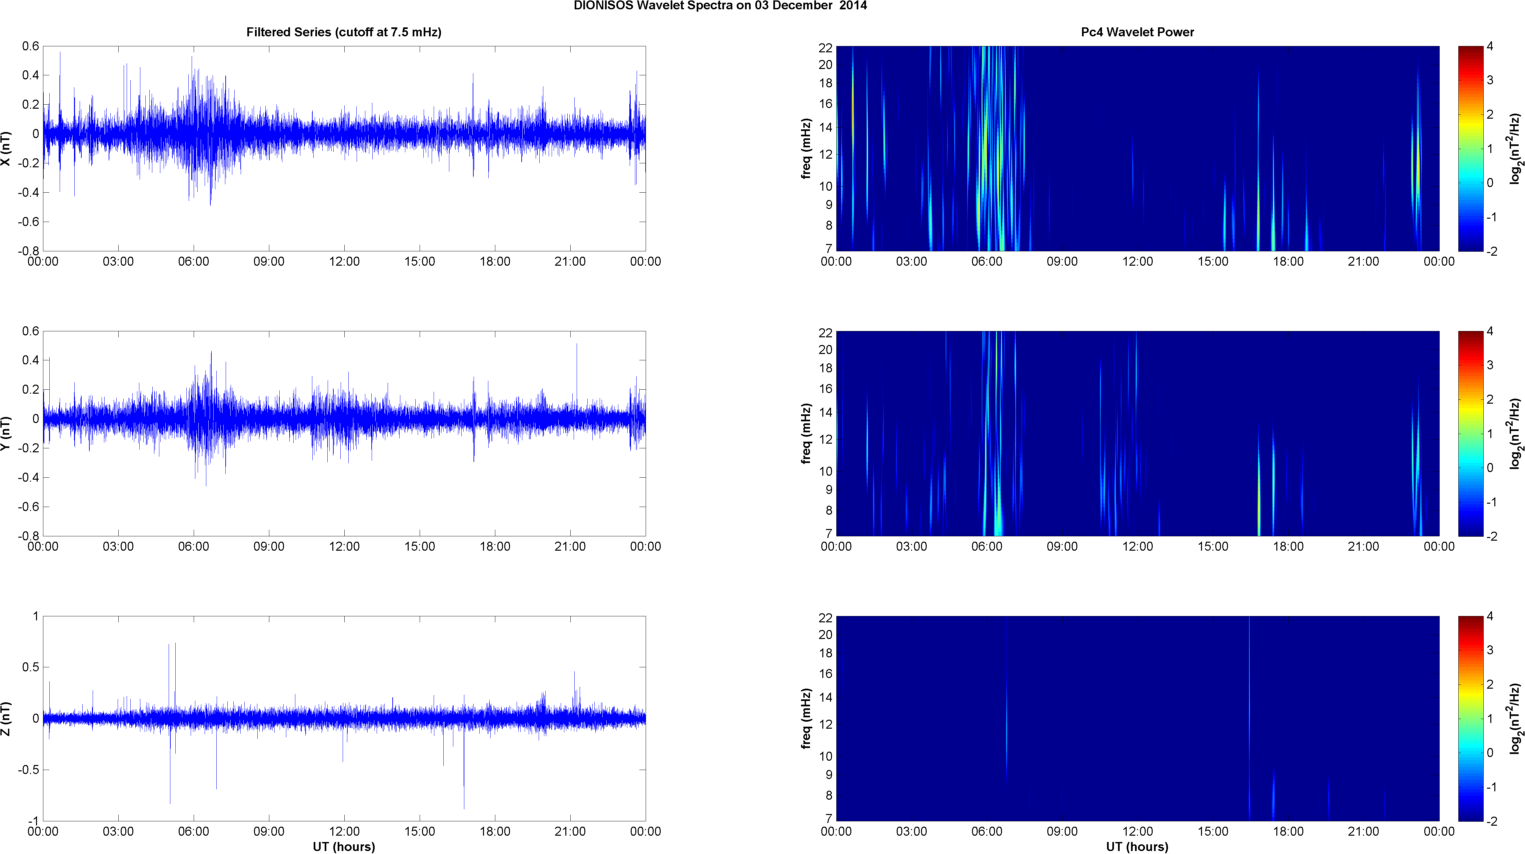Image resolution: width=1525 pixels, height=854 pixels.
Task: Click the '-2' tick on the middle colorbar
Action: [1492, 536]
